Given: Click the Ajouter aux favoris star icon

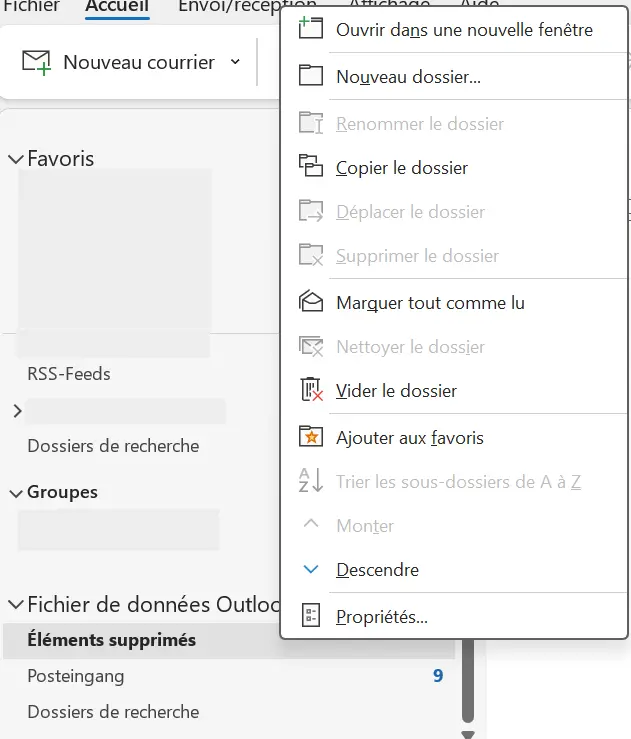Looking at the screenshot, I should pos(311,436).
